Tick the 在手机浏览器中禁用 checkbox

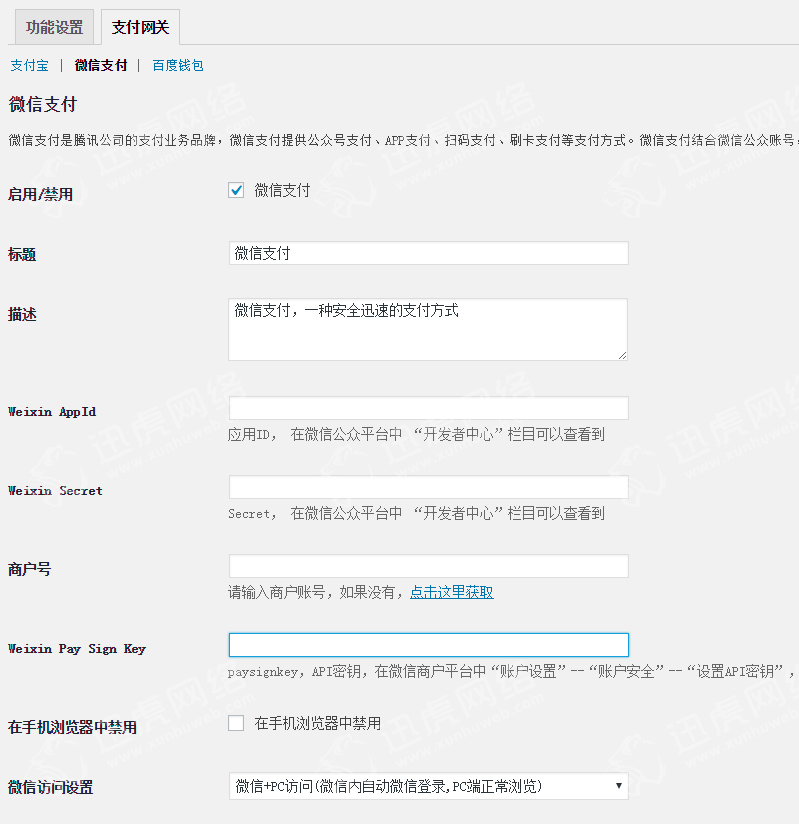pyautogui.click(x=236, y=723)
